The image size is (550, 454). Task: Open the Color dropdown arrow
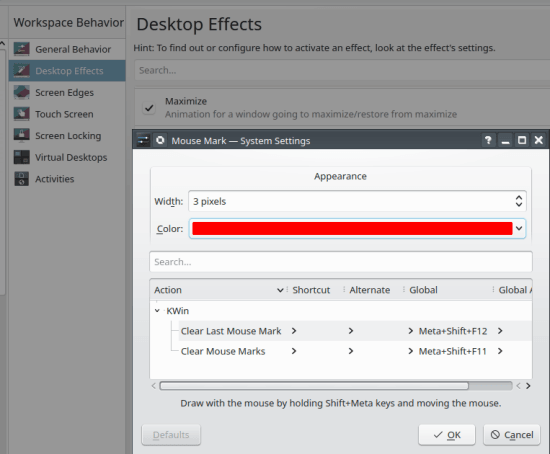coord(519,228)
